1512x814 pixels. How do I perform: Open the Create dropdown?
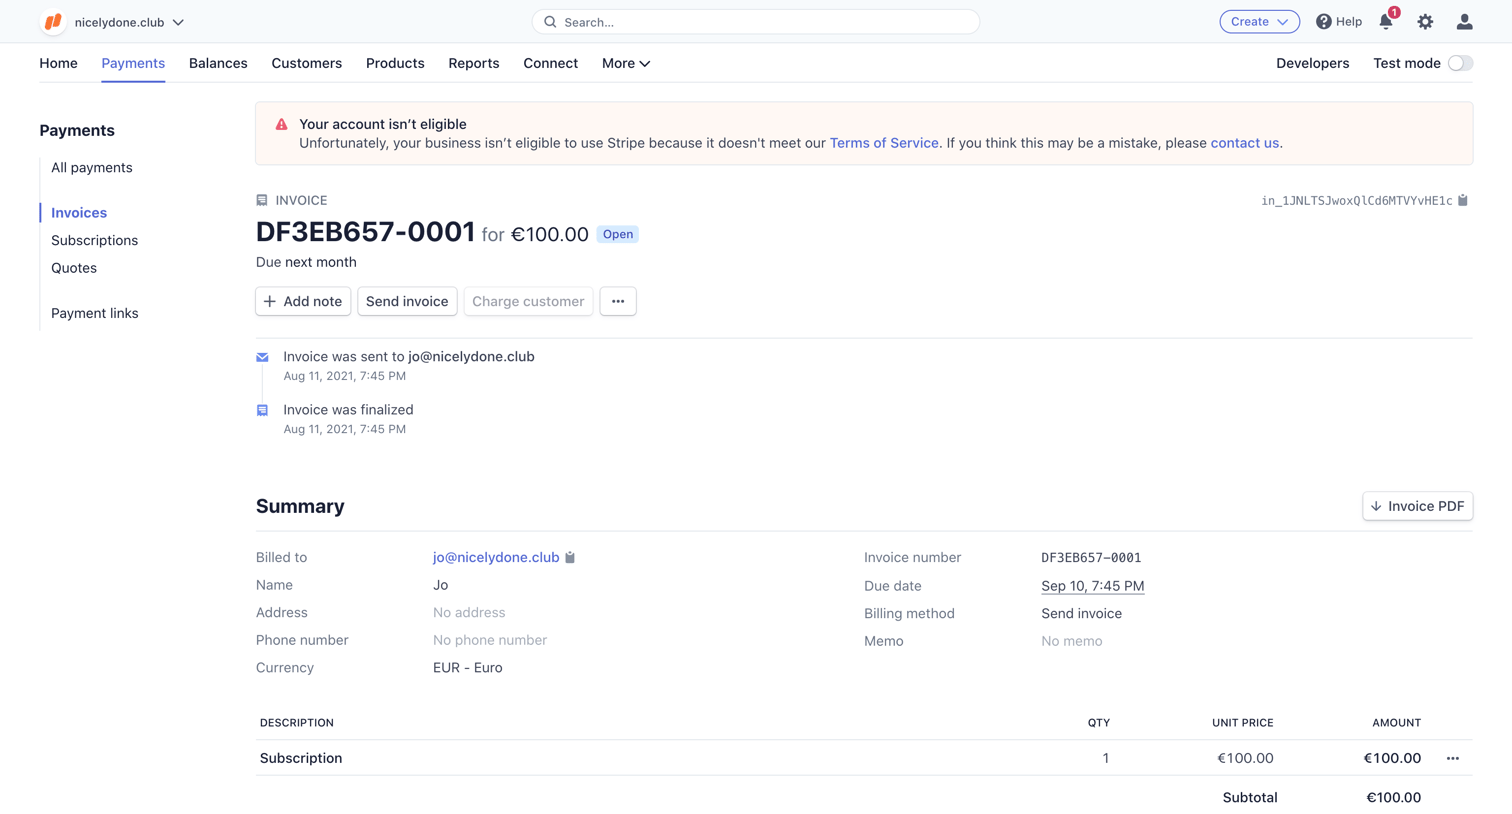click(1259, 21)
